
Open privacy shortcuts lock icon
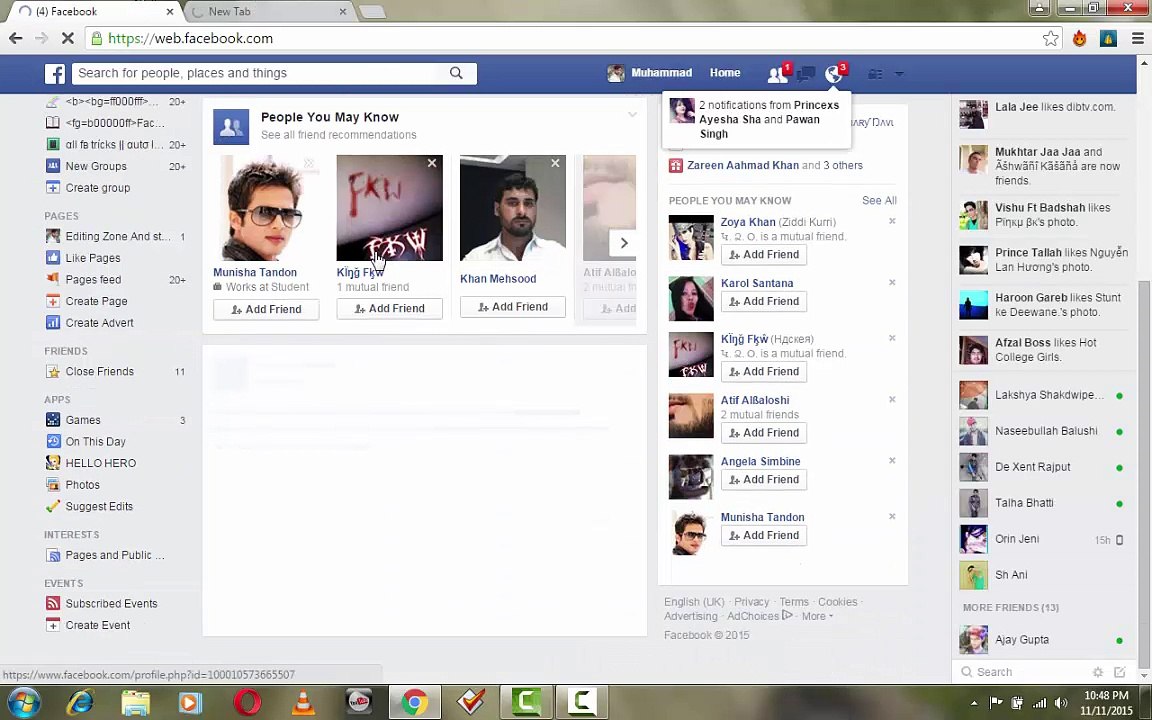point(874,74)
